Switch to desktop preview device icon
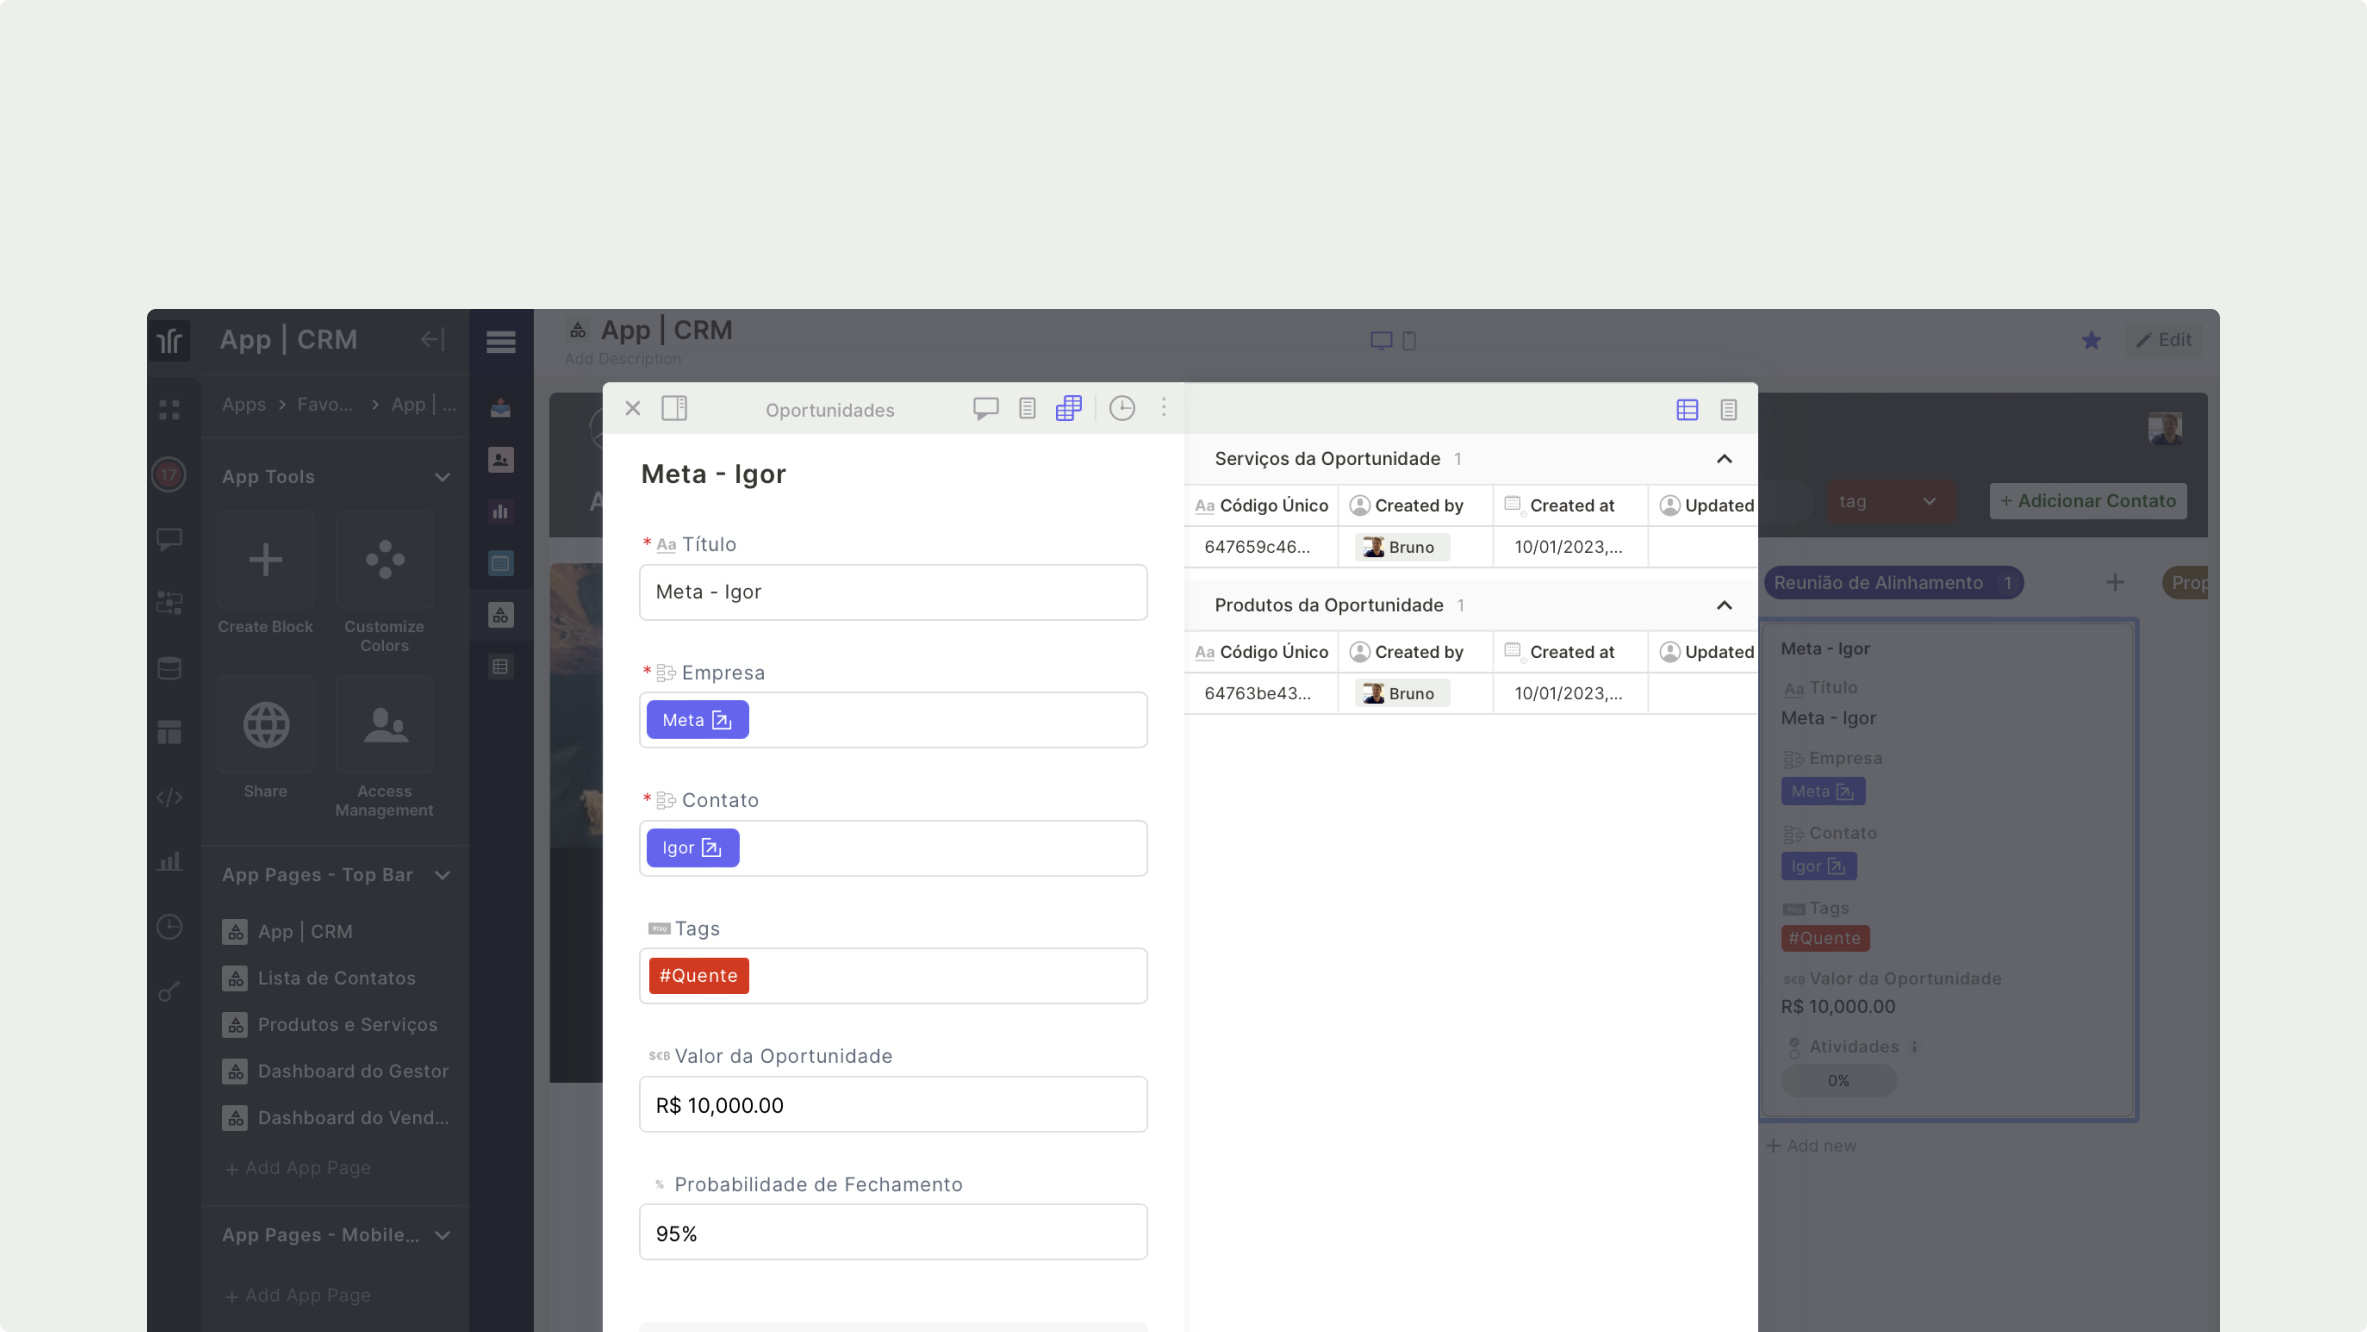Viewport: 2367px width, 1332px height. (x=1380, y=341)
